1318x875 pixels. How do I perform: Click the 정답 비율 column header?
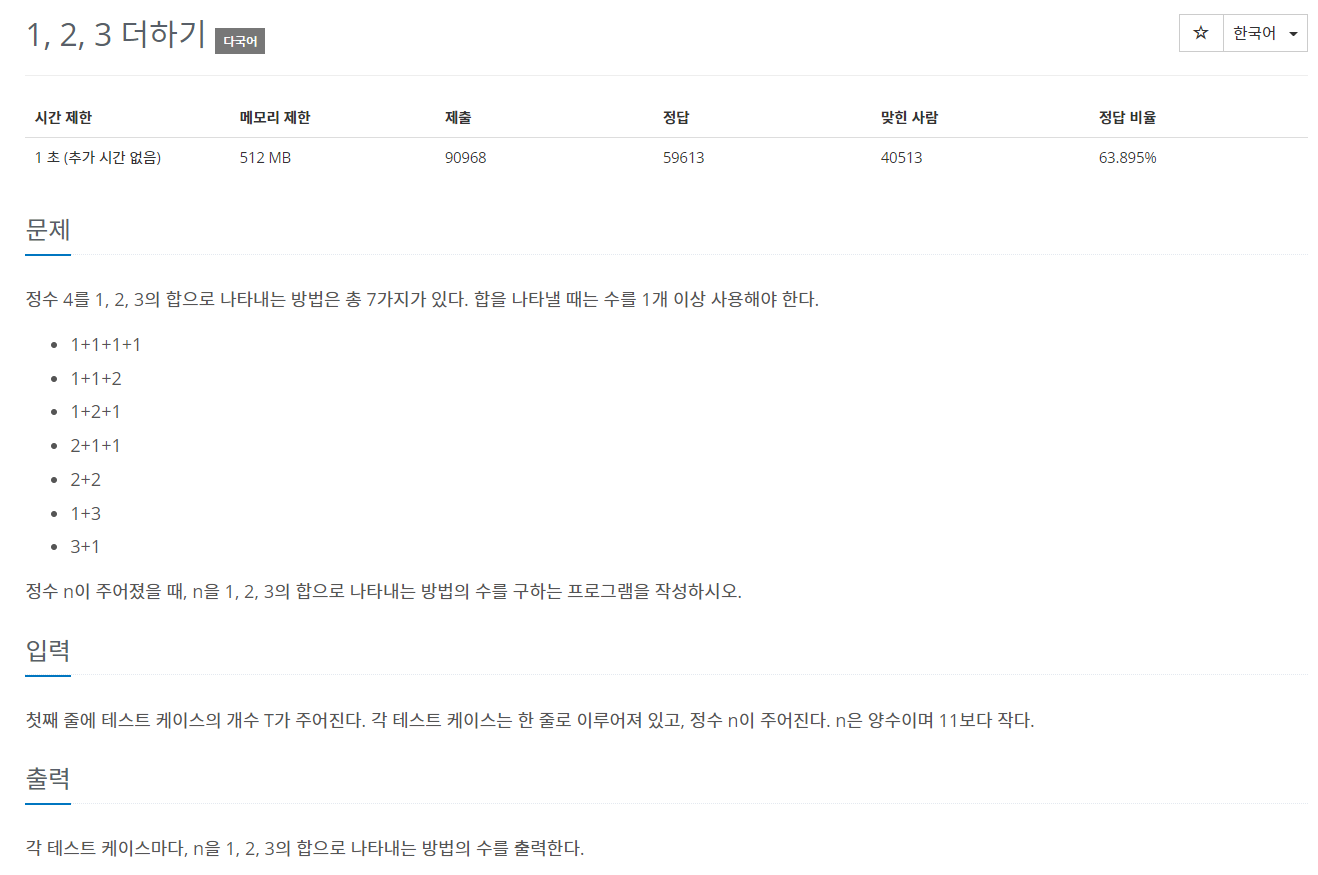[x=1127, y=118]
